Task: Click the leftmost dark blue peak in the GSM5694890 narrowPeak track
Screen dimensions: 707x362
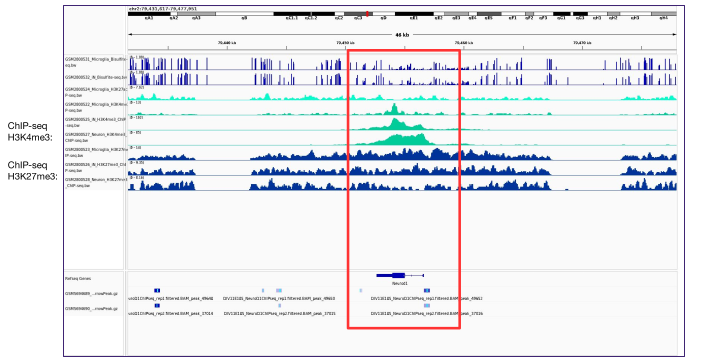Action: pos(157,306)
